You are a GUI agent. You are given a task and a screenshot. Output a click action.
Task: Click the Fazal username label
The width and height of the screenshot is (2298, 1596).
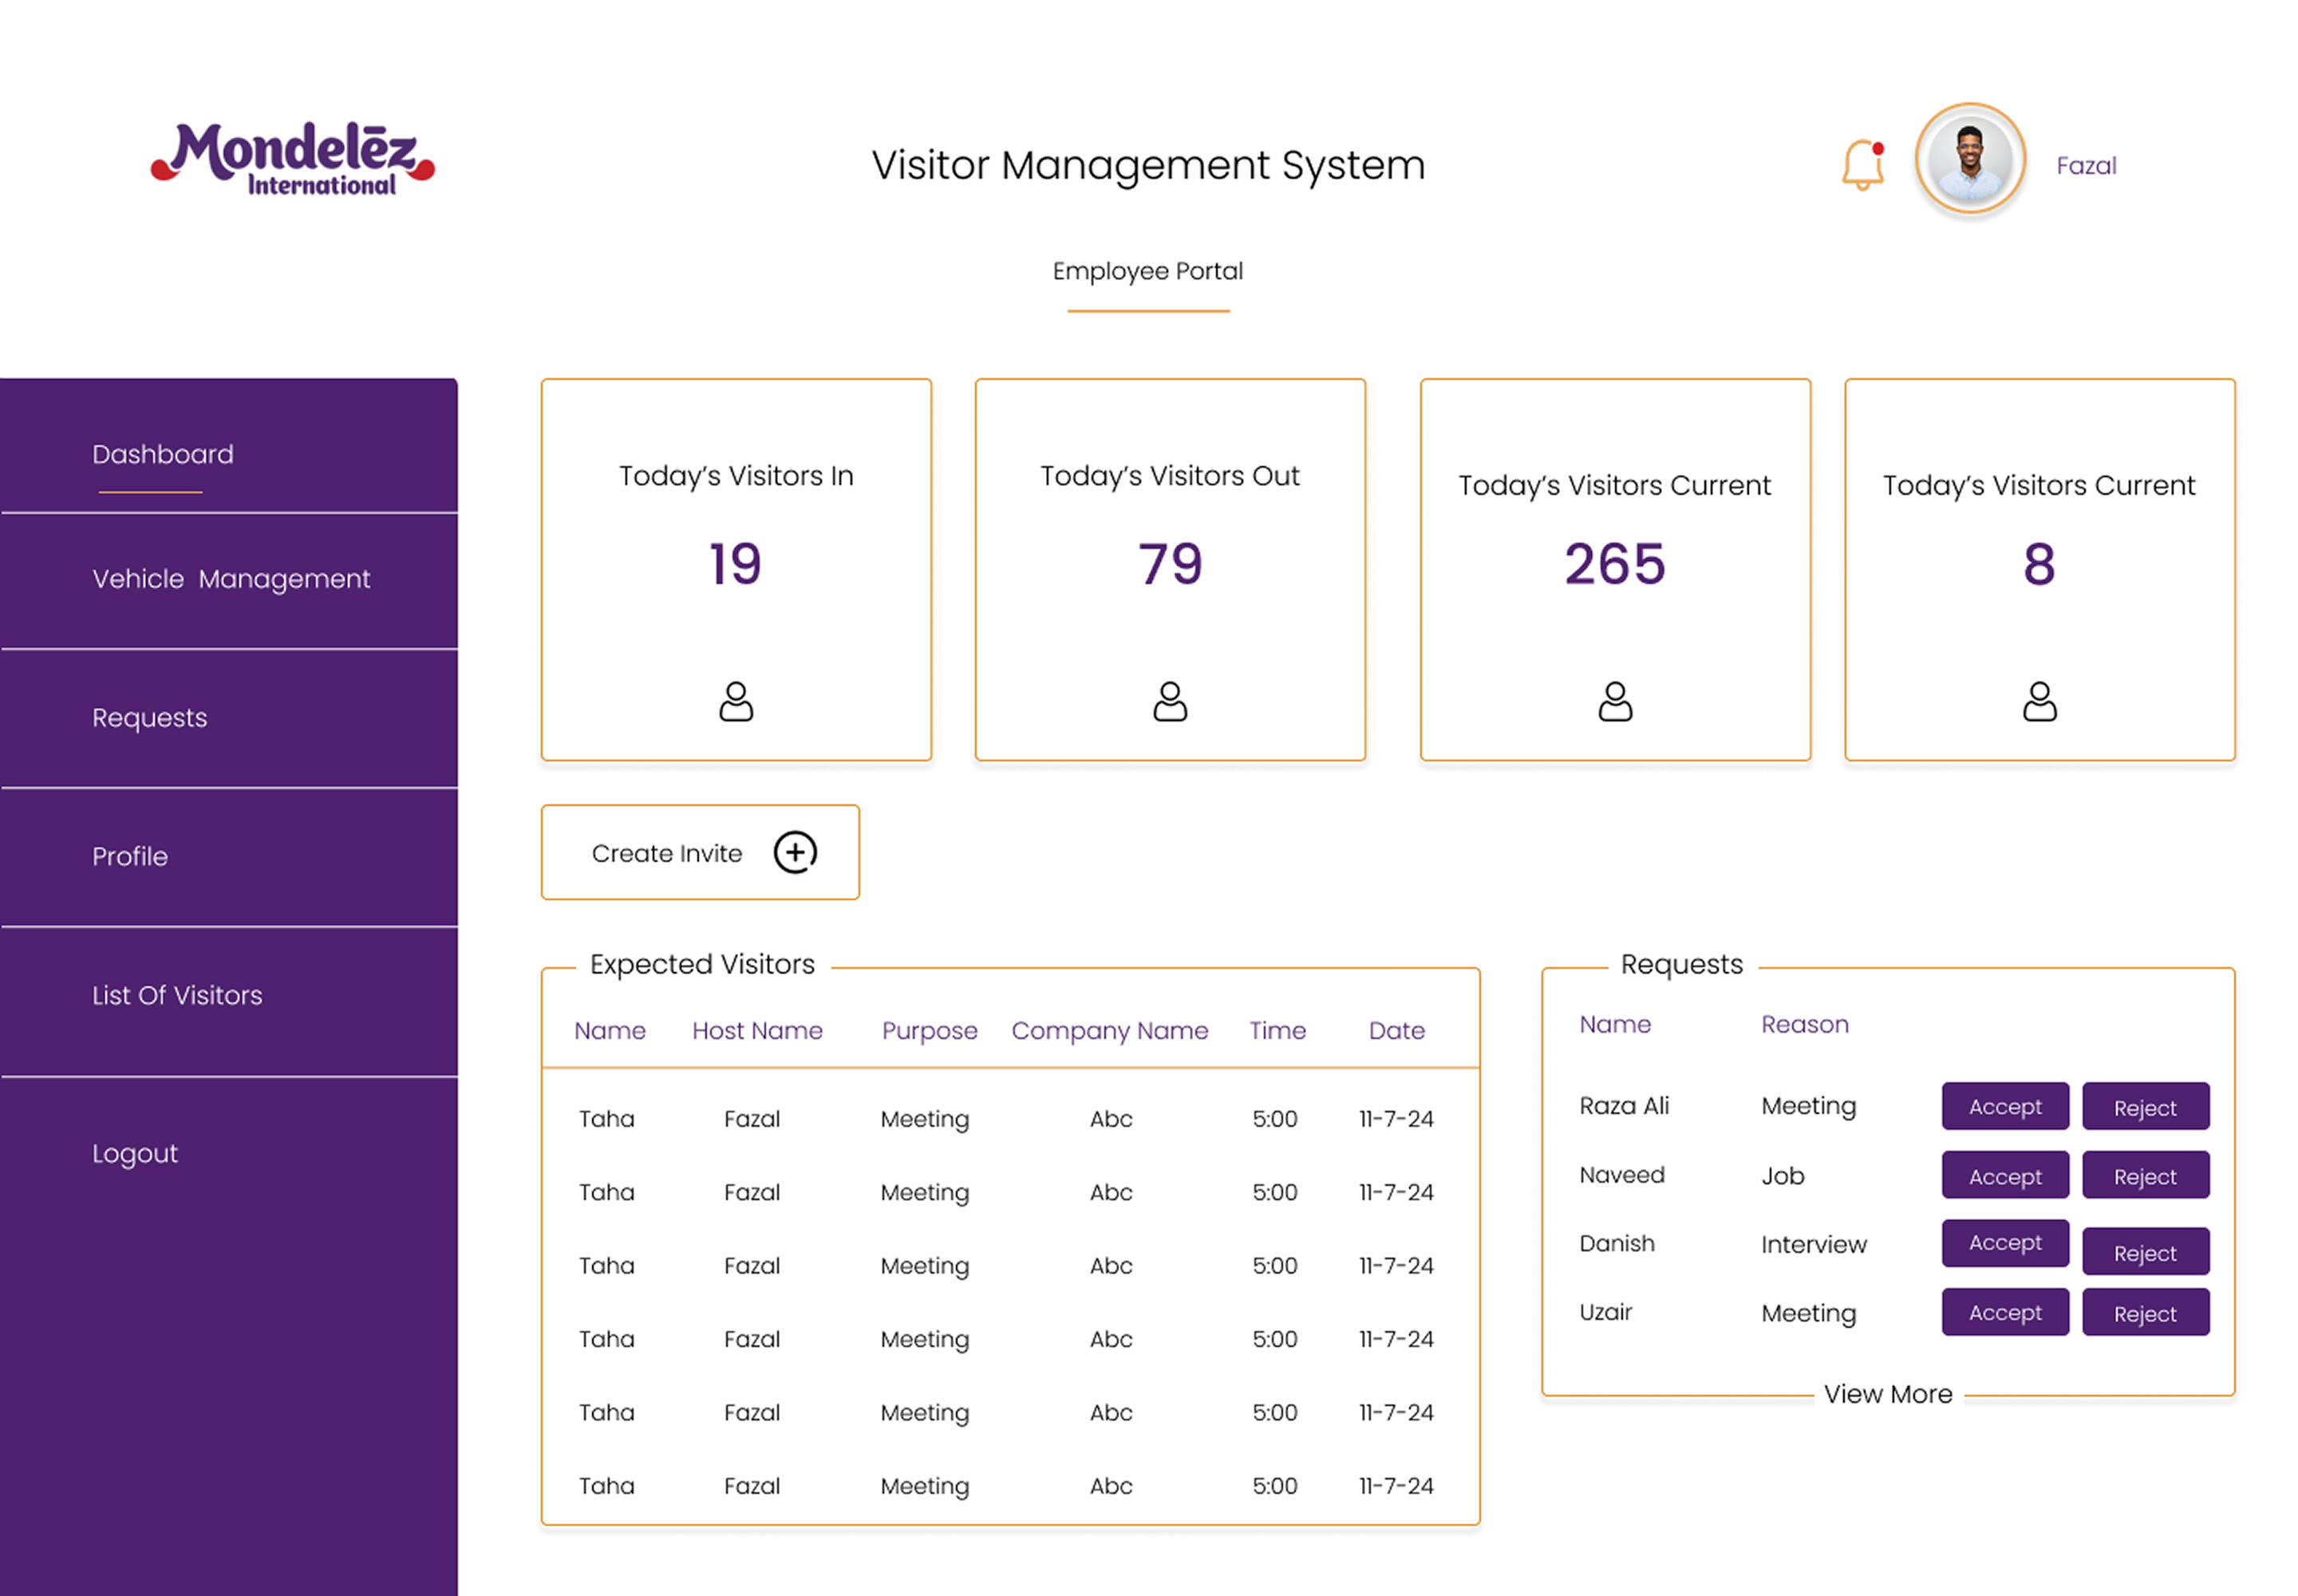coord(2086,166)
